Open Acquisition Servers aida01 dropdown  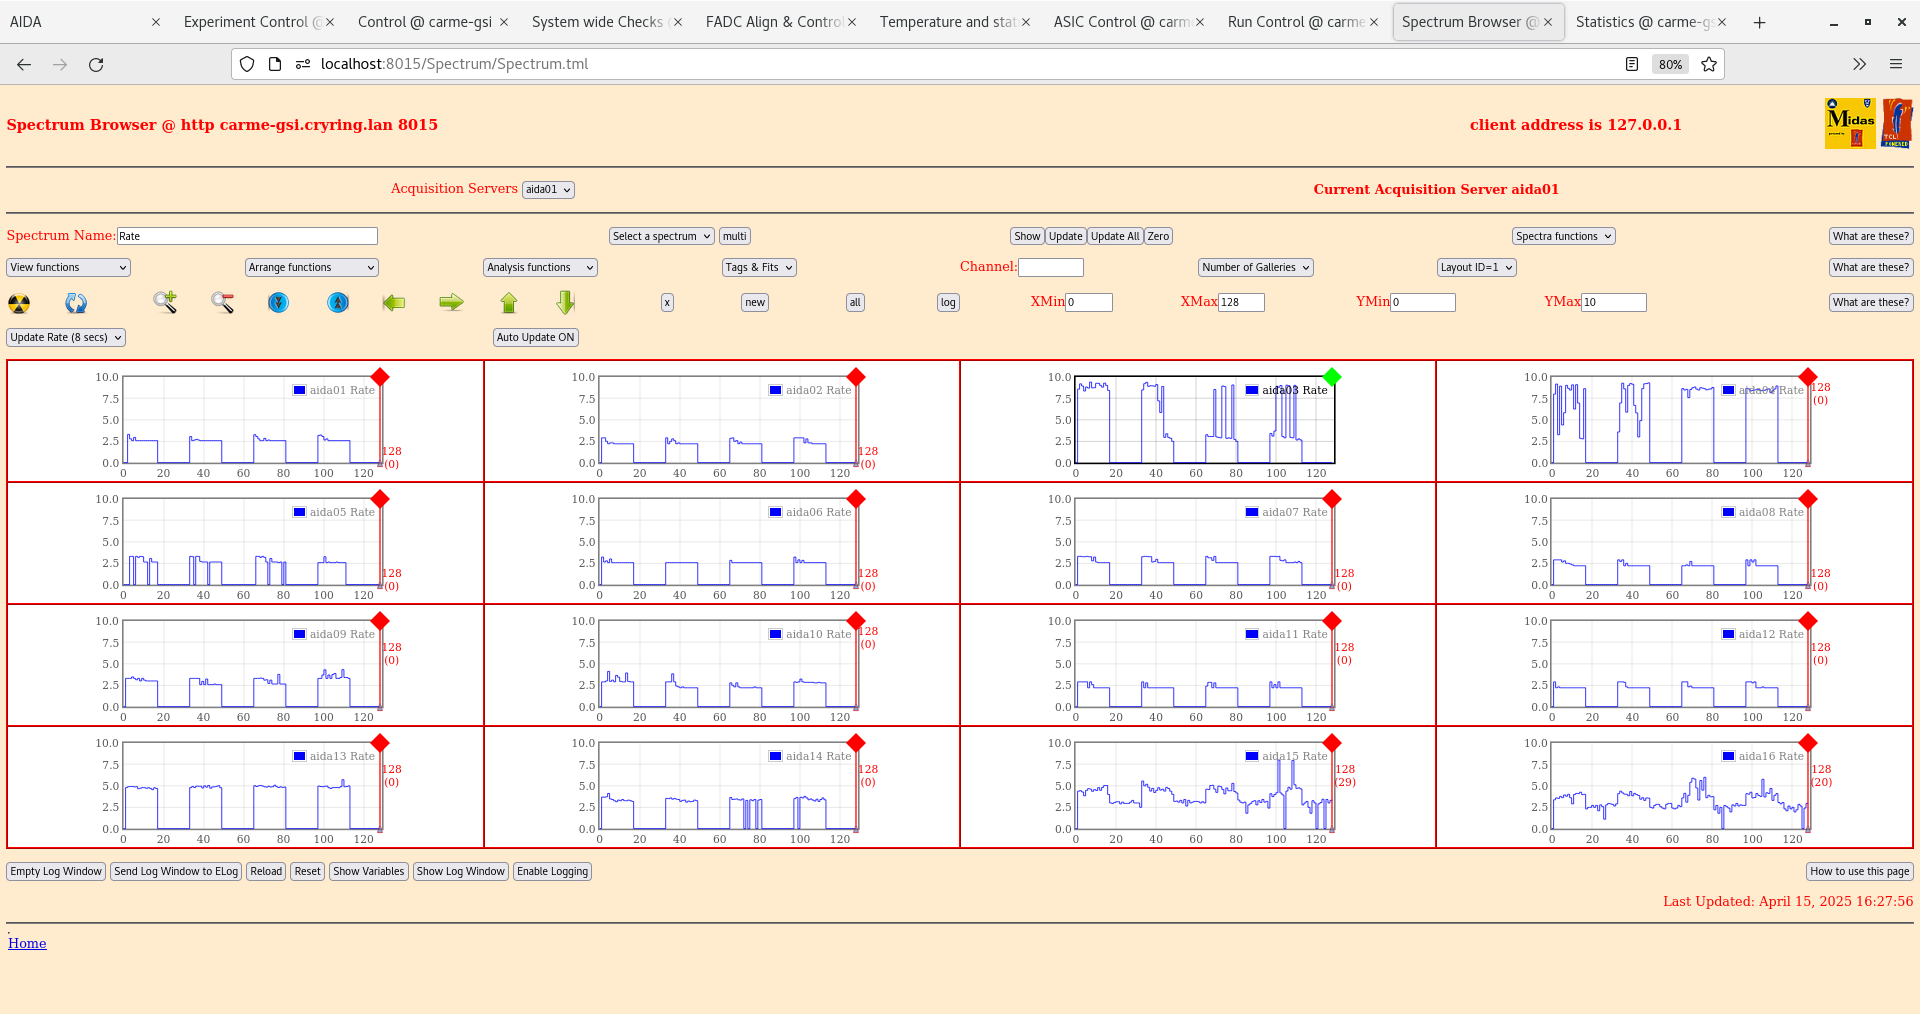pyautogui.click(x=548, y=190)
